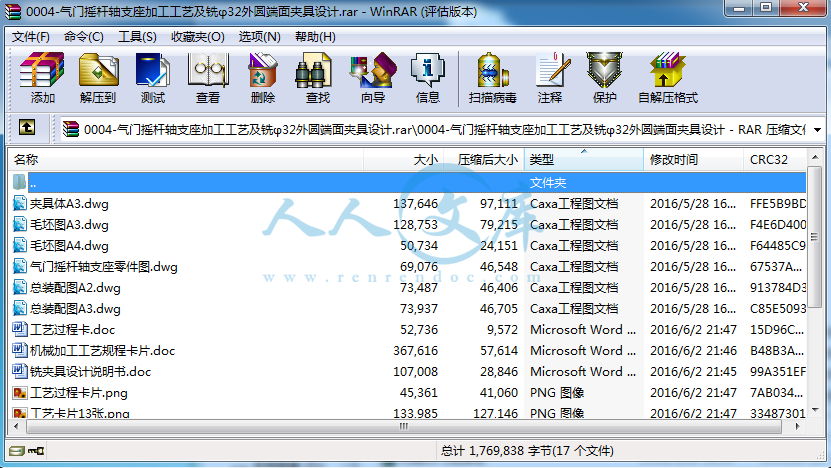Screen dimensions: 831x468
Task: Select the file 工艺过程卡片.png
Action: coord(78,393)
